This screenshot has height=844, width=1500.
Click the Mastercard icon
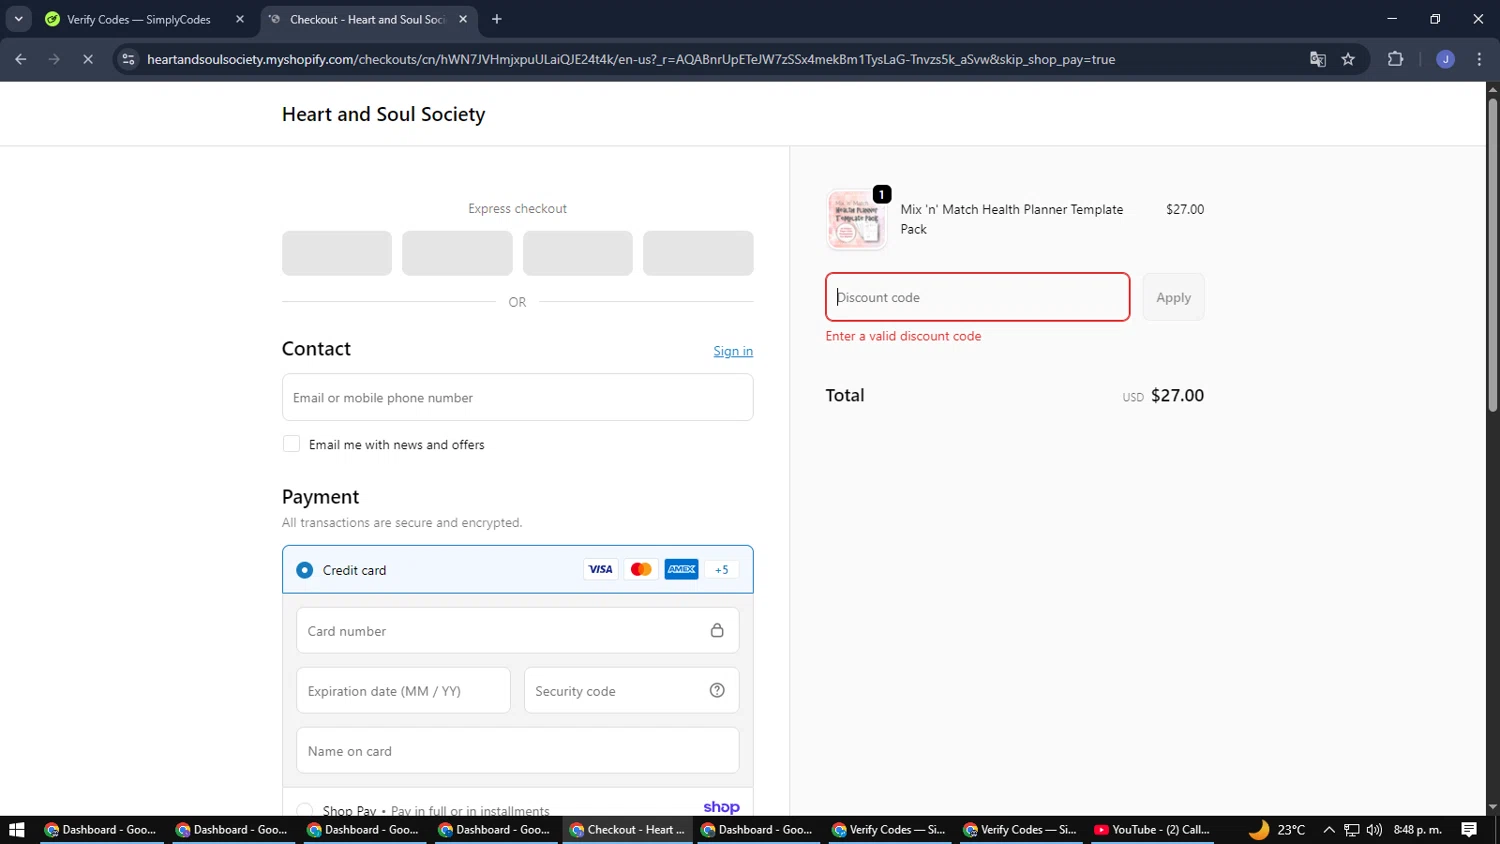[x=641, y=569]
